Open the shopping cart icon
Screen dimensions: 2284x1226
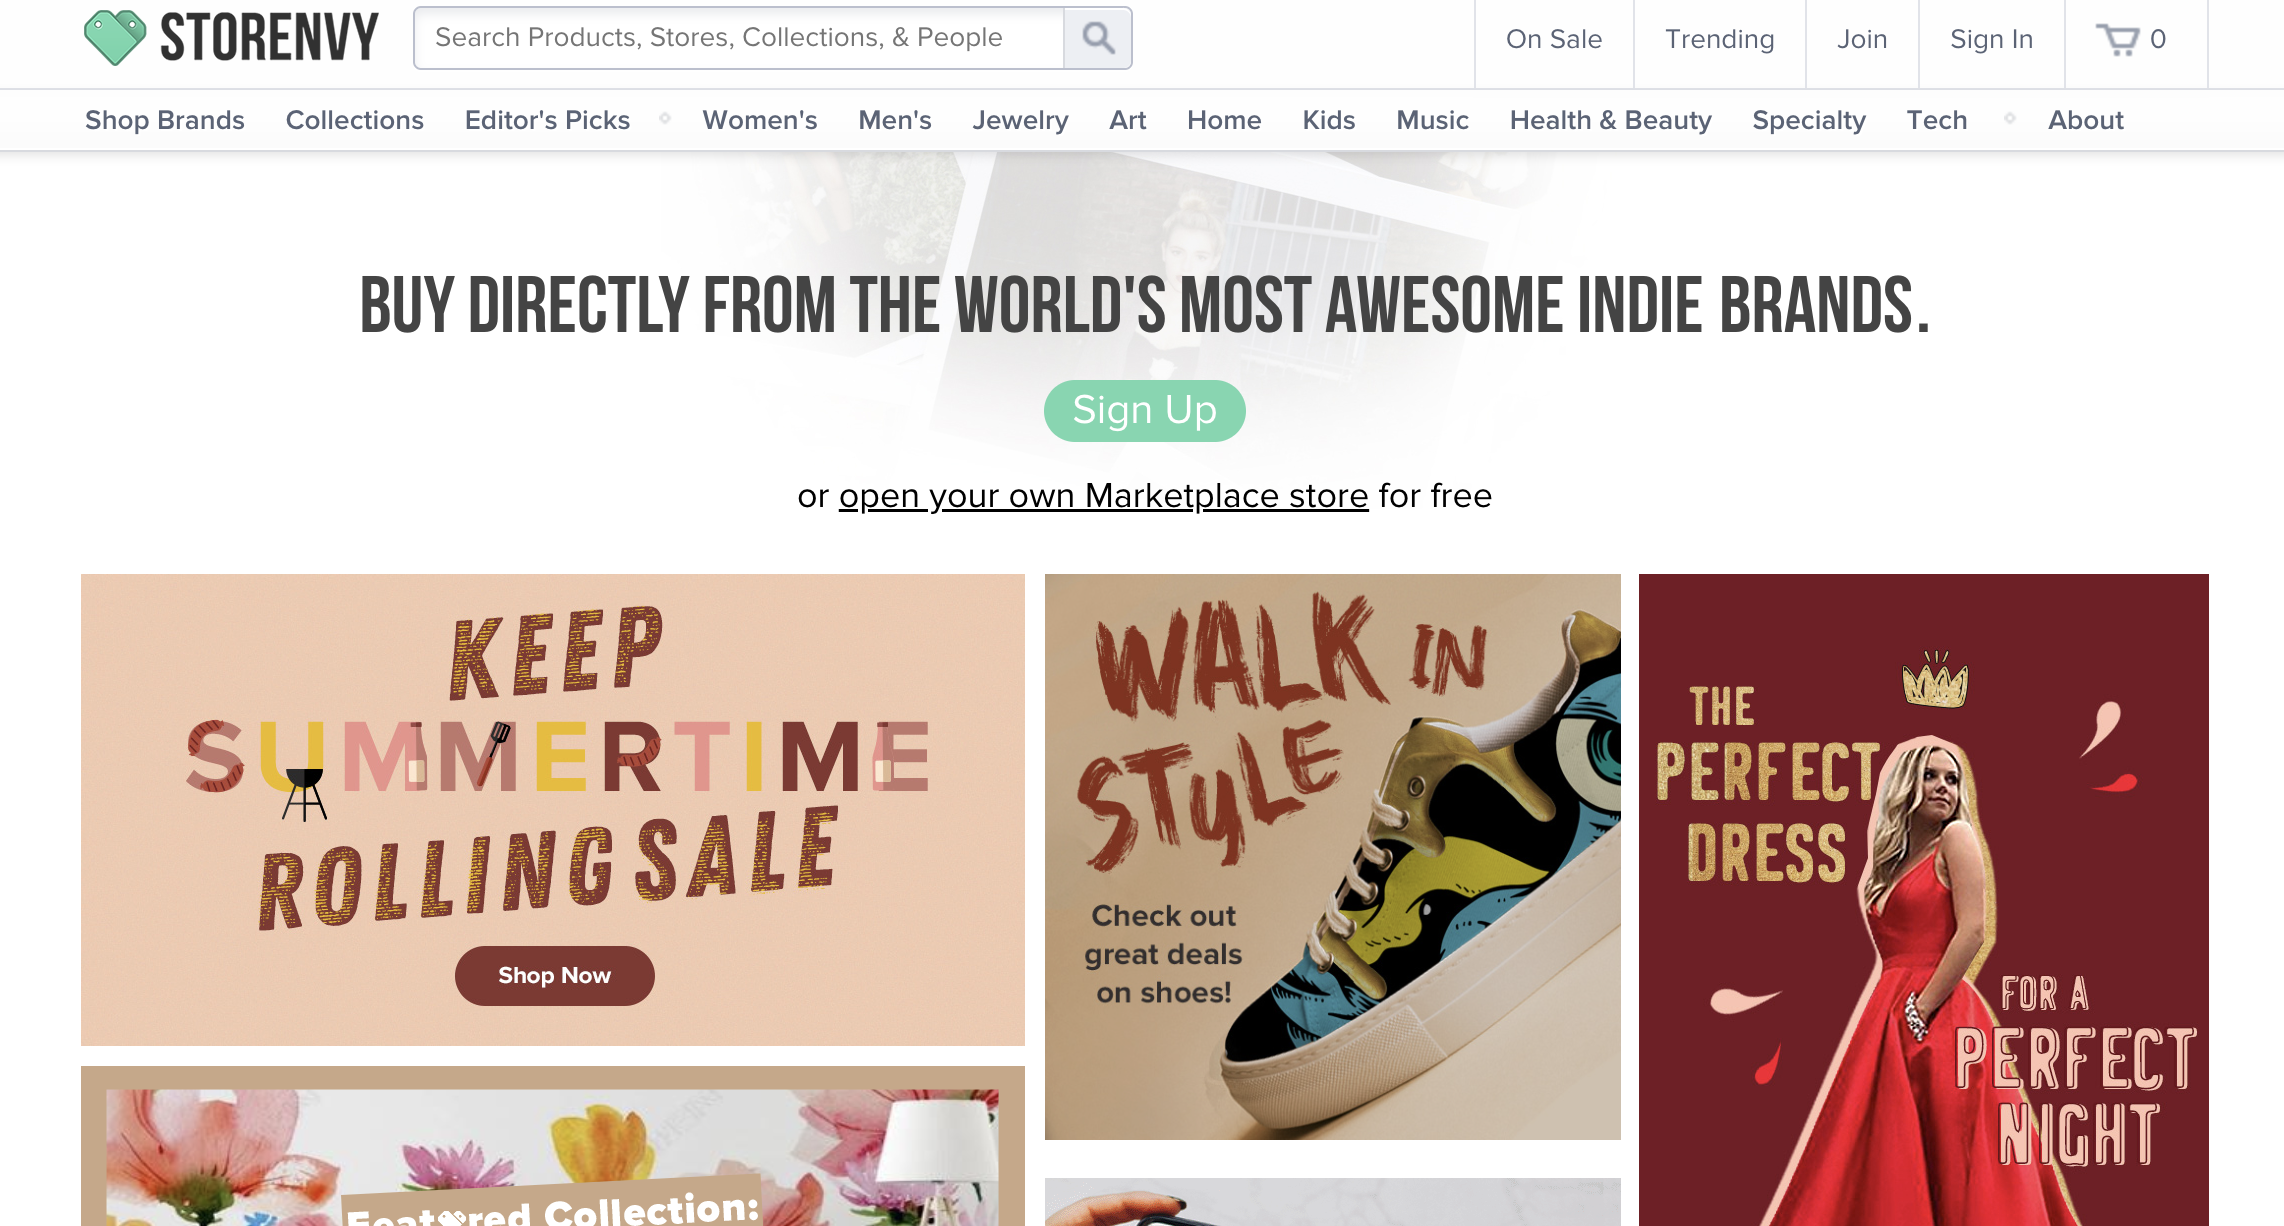2117,39
